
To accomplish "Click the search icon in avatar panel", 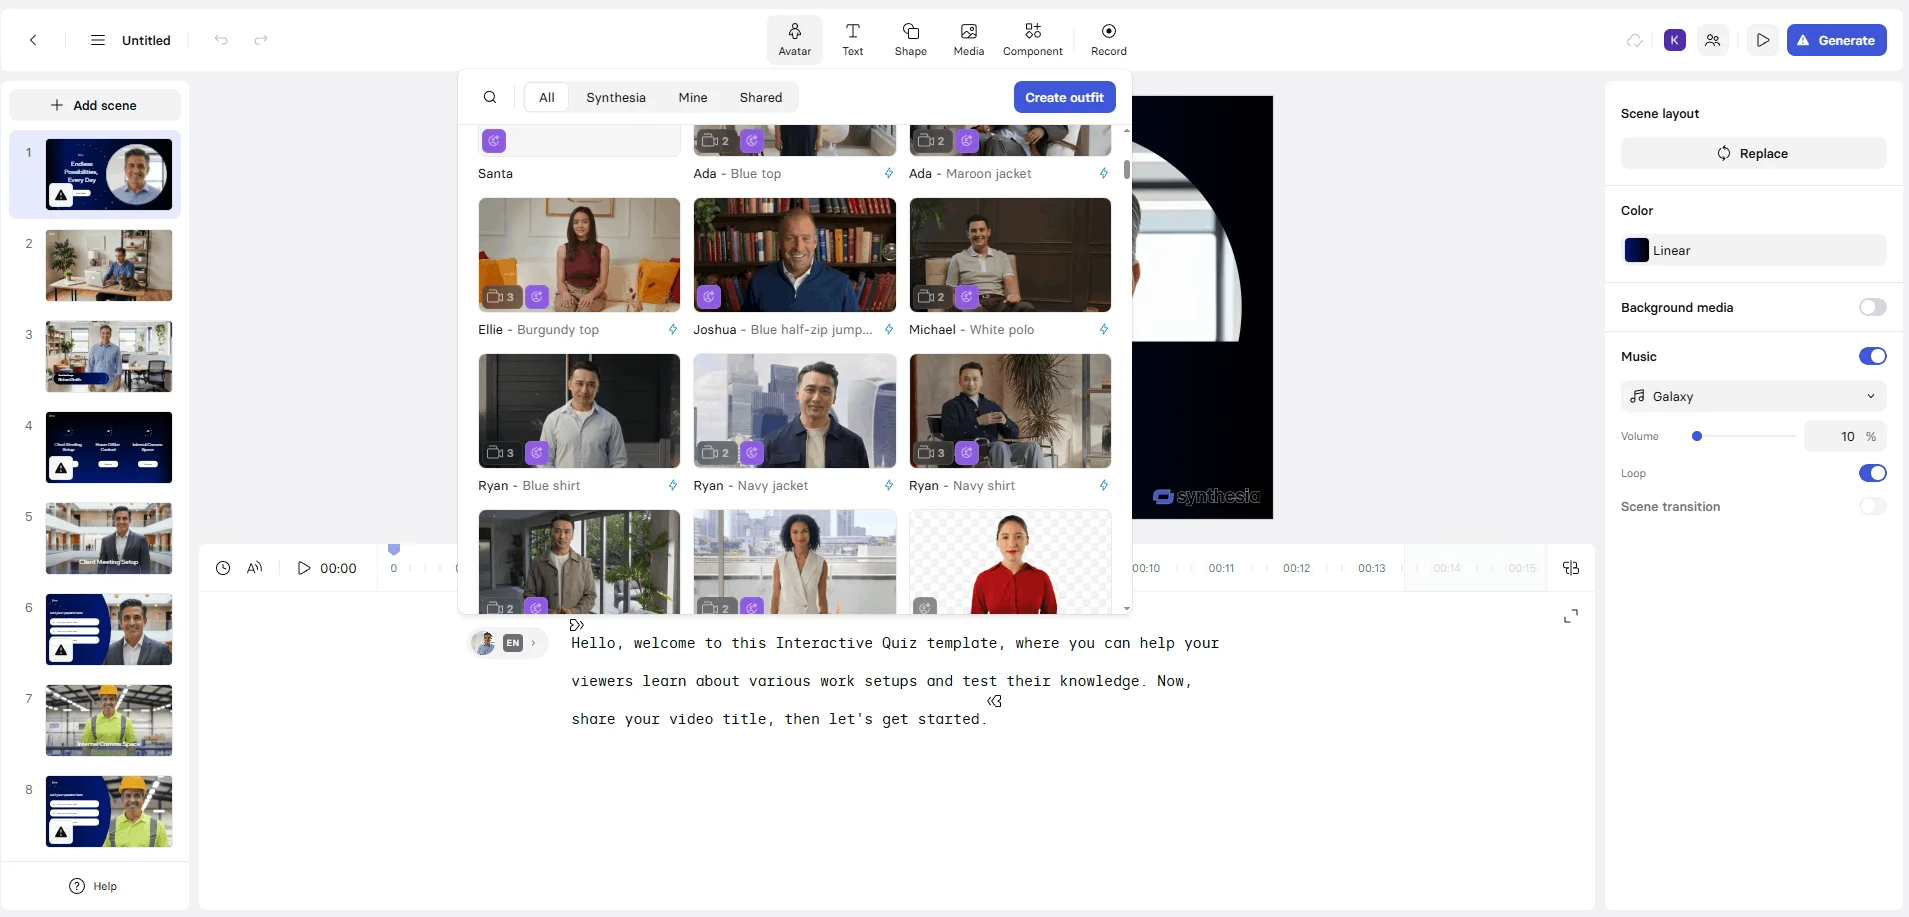I will (490, 97).
